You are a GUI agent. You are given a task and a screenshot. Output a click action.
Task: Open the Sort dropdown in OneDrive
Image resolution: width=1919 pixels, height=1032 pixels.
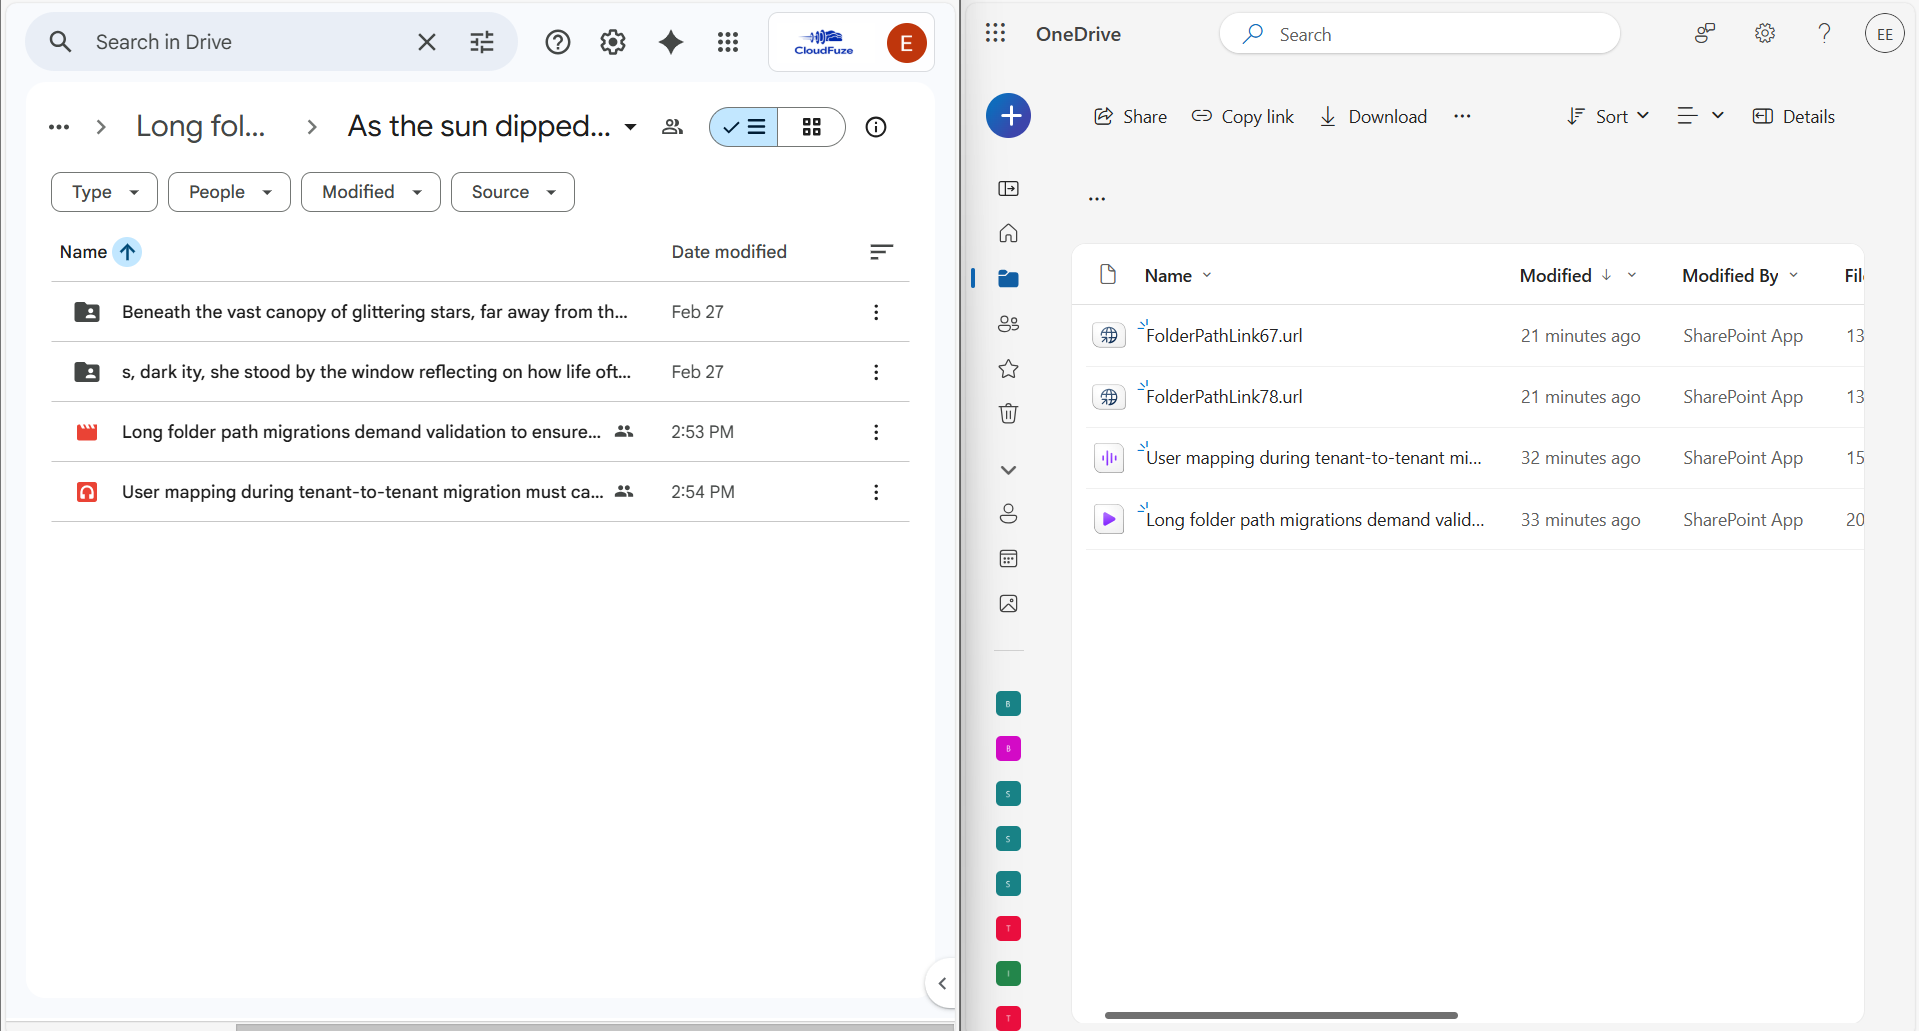[1607, 116]
